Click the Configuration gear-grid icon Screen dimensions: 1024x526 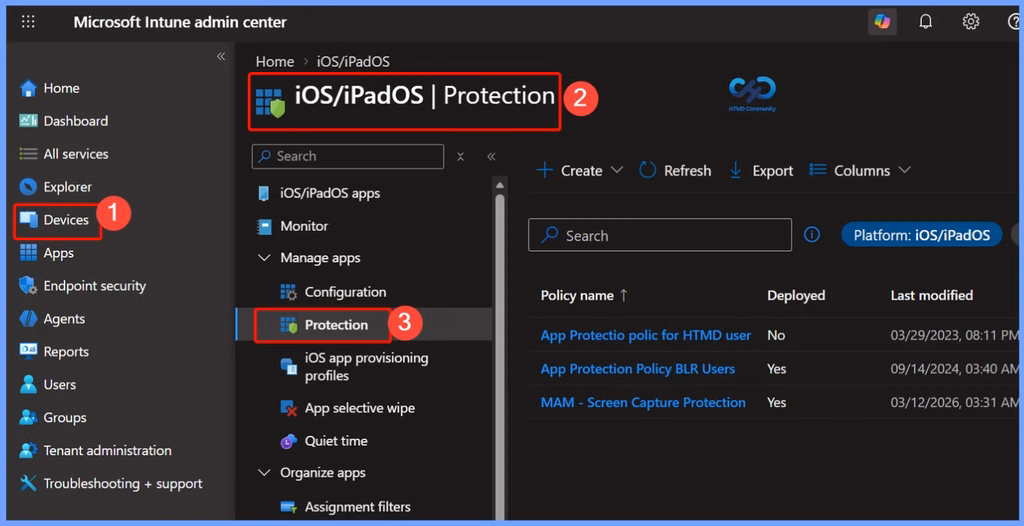288,292
